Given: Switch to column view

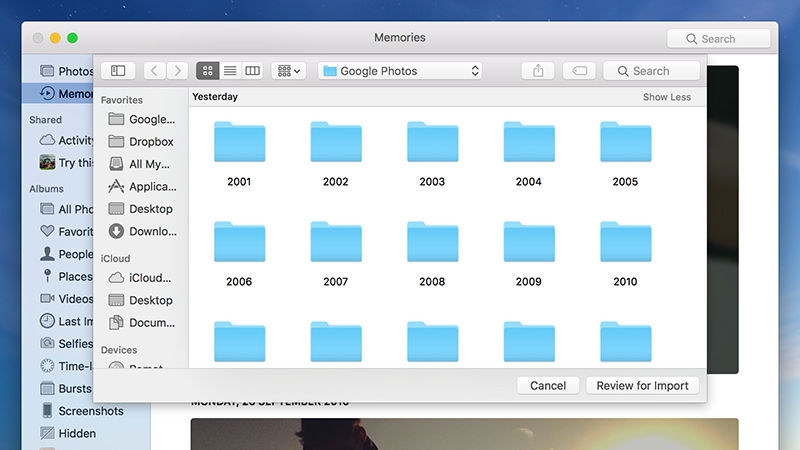Looking at the screenshot, I should (x=253, y=70).
